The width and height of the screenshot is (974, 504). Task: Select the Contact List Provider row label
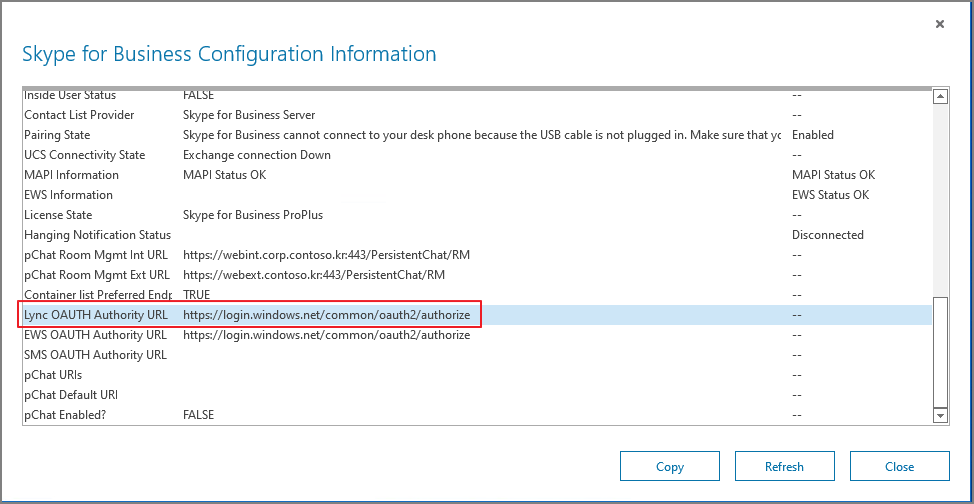[79, 115]
